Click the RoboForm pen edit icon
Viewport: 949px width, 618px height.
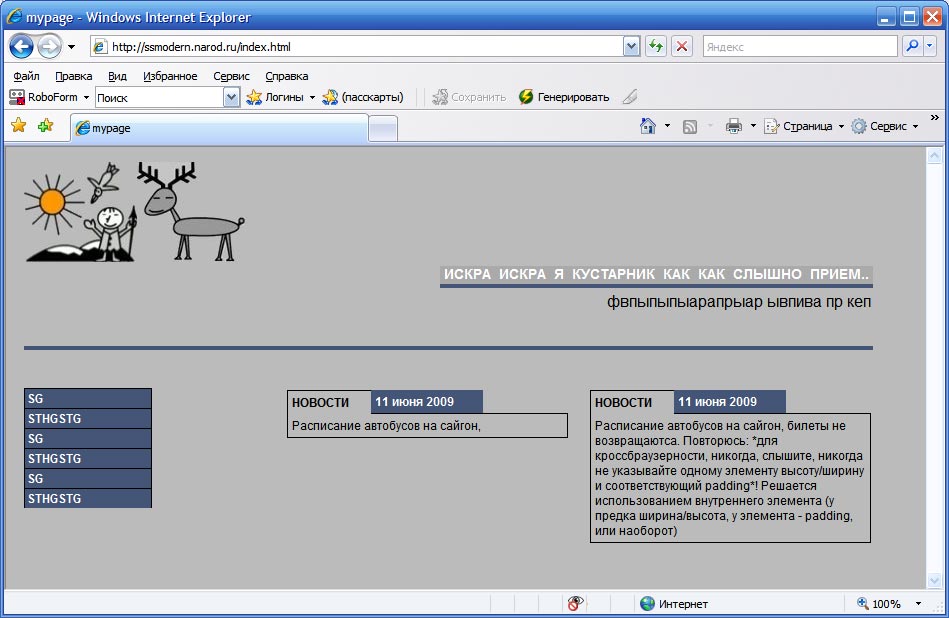(x=630, y=97)
